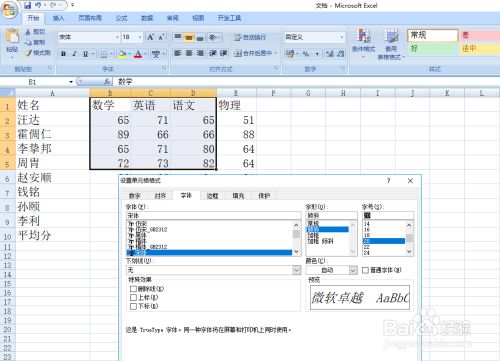
Task: Center text horizontally in ribbon
Action: (189, 53)
